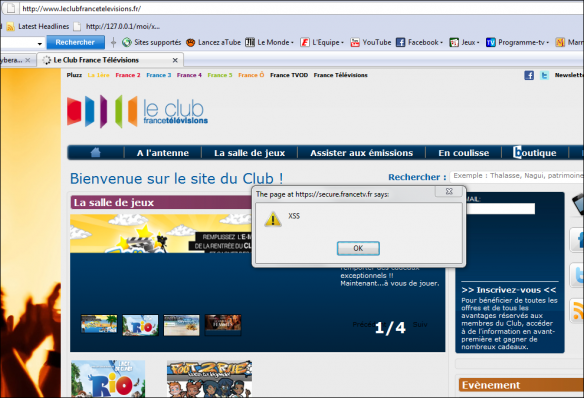This screenshot has width=584, height=398.
Task: Click the browser address bar URL
Action: pyautogui.click(x=82, y=9)
